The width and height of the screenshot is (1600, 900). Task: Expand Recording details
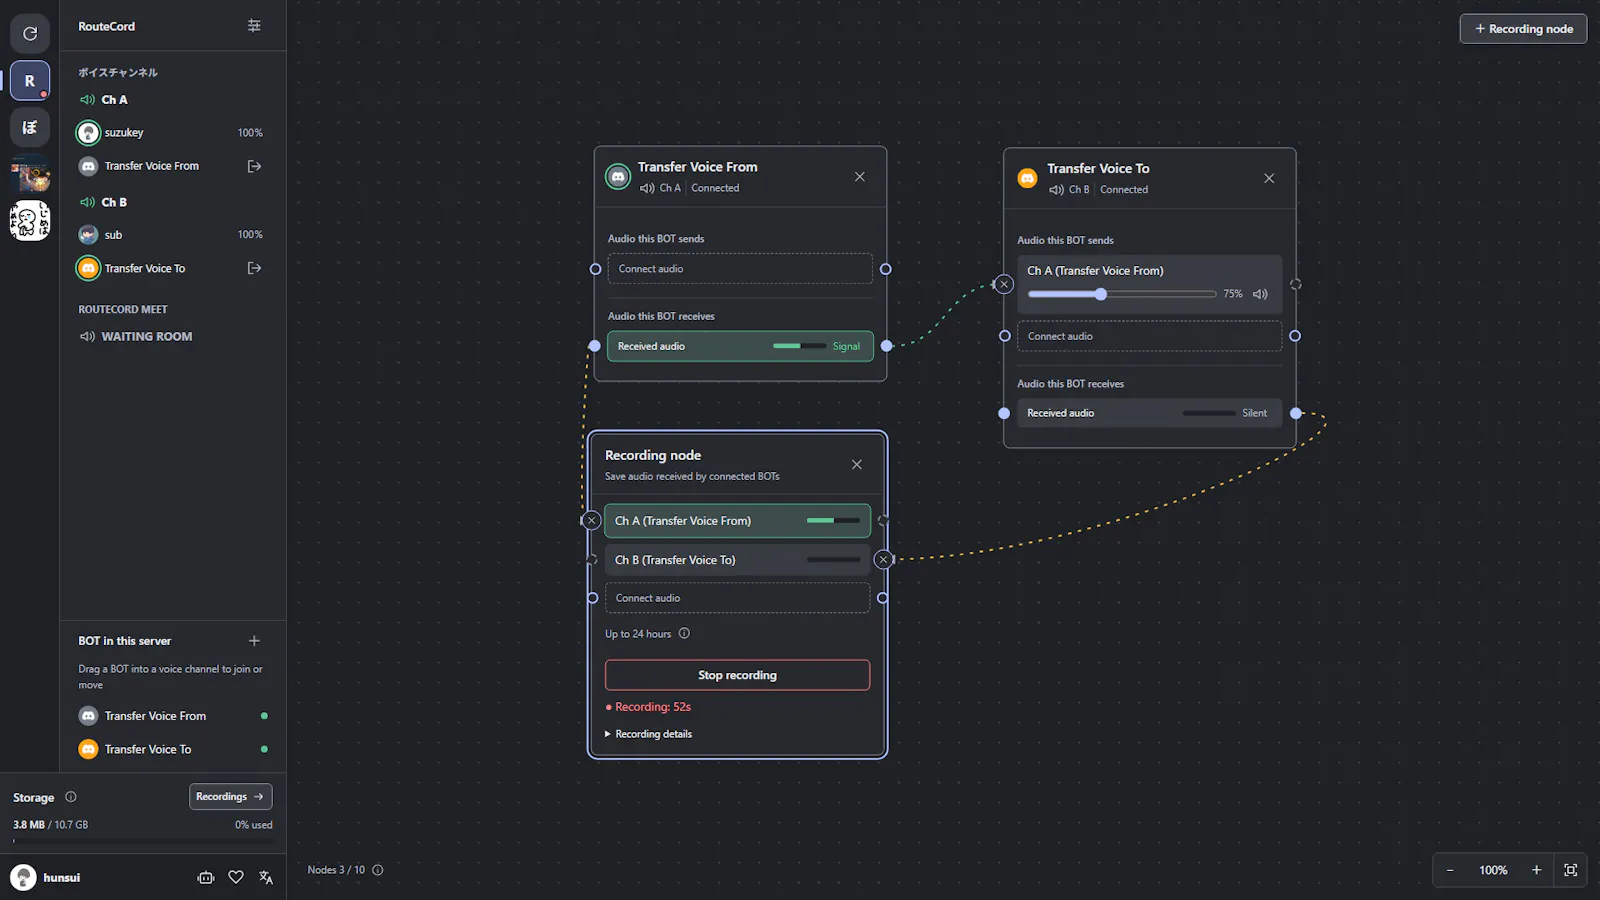[649, 734]
